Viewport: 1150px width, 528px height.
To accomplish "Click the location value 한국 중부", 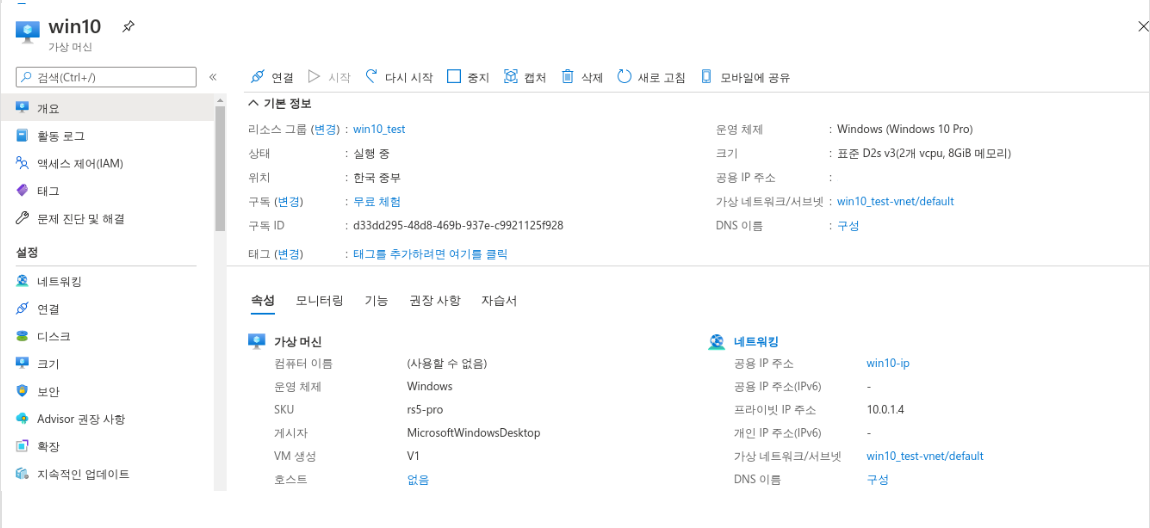I will point(377,177).
